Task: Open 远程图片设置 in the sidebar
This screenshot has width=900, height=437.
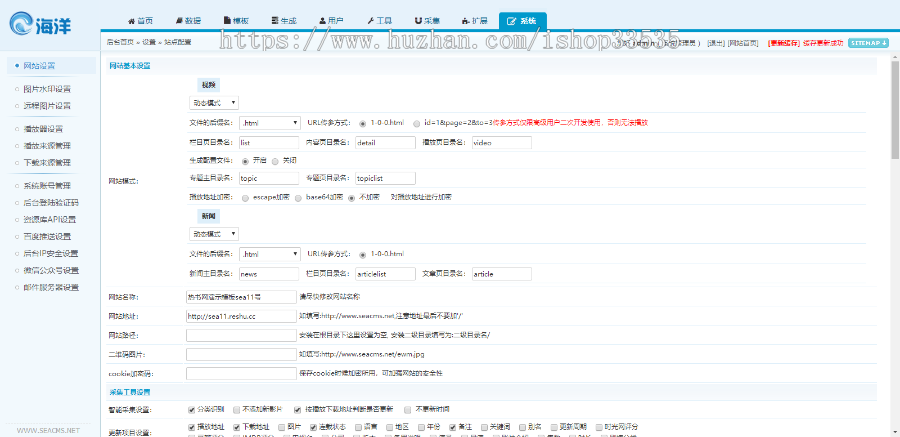Action: click(x=47, y=106)
